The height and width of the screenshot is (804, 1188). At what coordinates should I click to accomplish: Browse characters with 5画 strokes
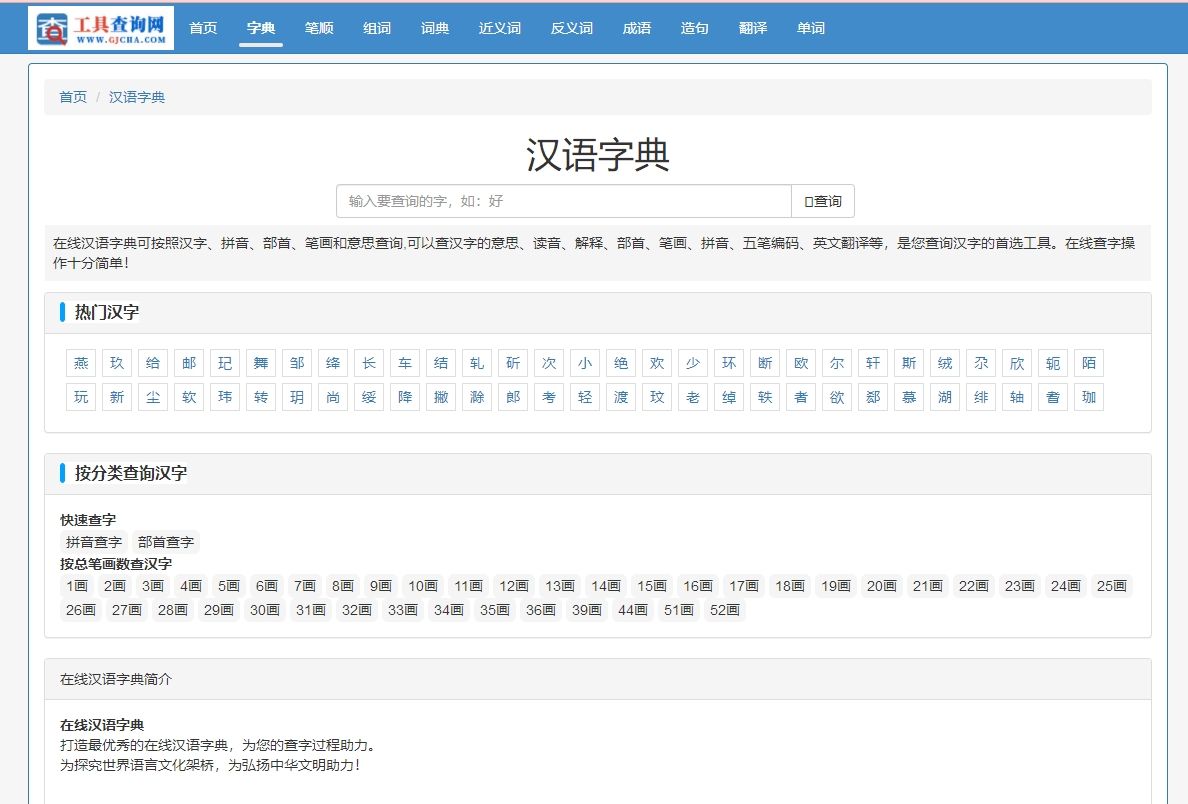[229, 586]
